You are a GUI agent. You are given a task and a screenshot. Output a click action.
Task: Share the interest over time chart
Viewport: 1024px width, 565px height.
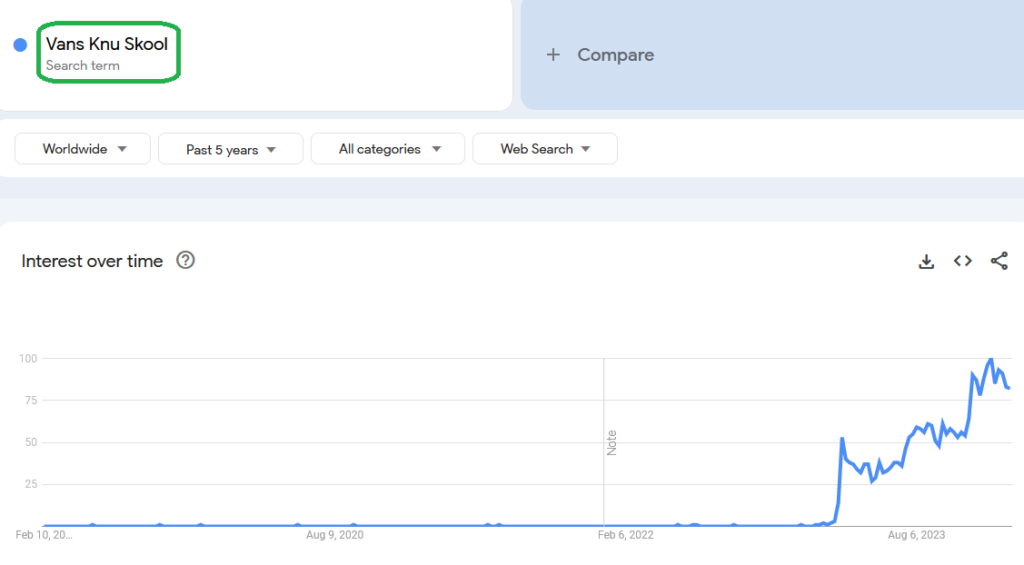(x=999, y=261)
